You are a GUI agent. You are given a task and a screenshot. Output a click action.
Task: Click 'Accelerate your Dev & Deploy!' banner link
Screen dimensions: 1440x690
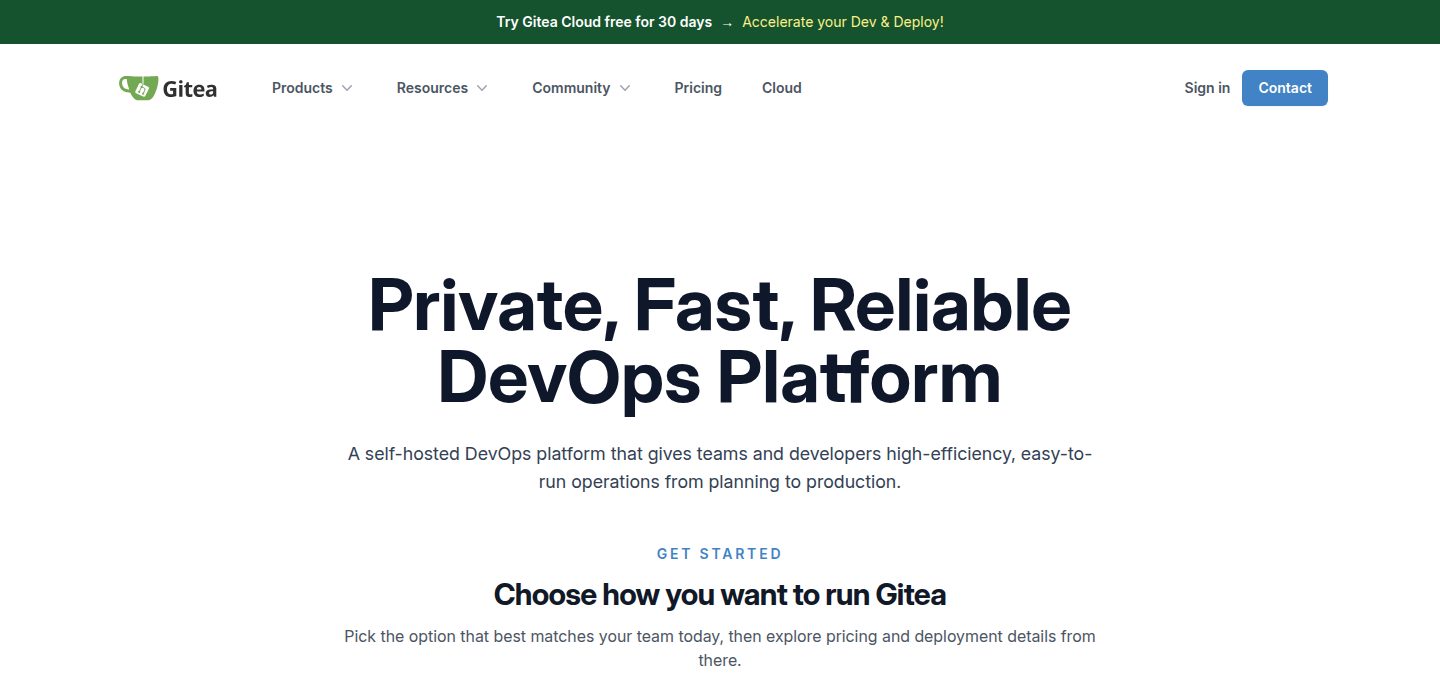[x=843, y=22]
